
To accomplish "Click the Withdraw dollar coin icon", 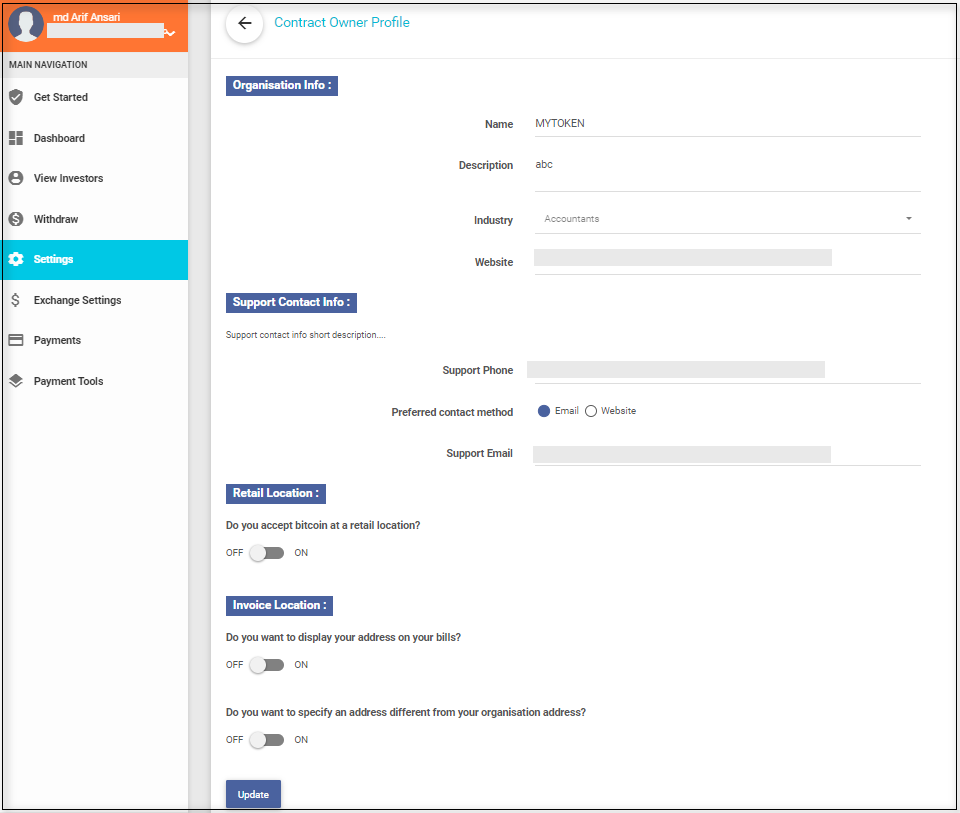I will coord(15,219).
